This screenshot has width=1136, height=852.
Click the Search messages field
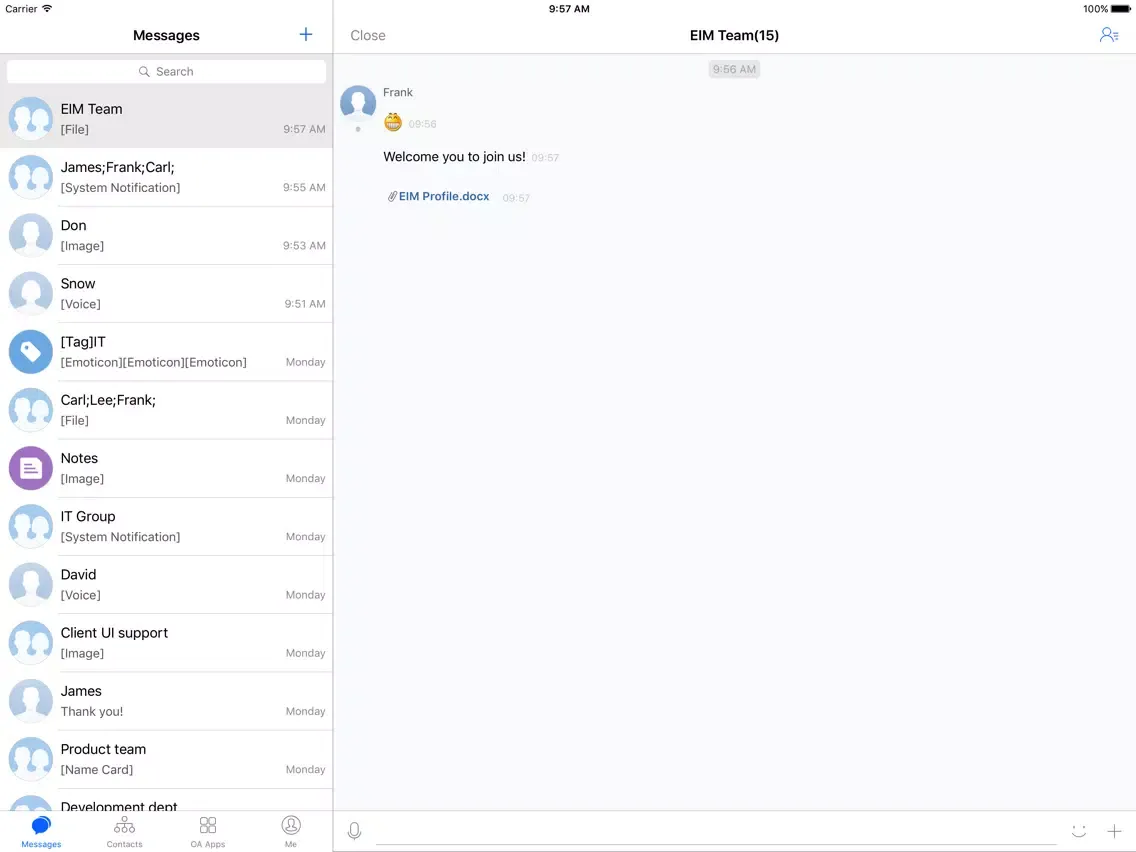[166, 72]
